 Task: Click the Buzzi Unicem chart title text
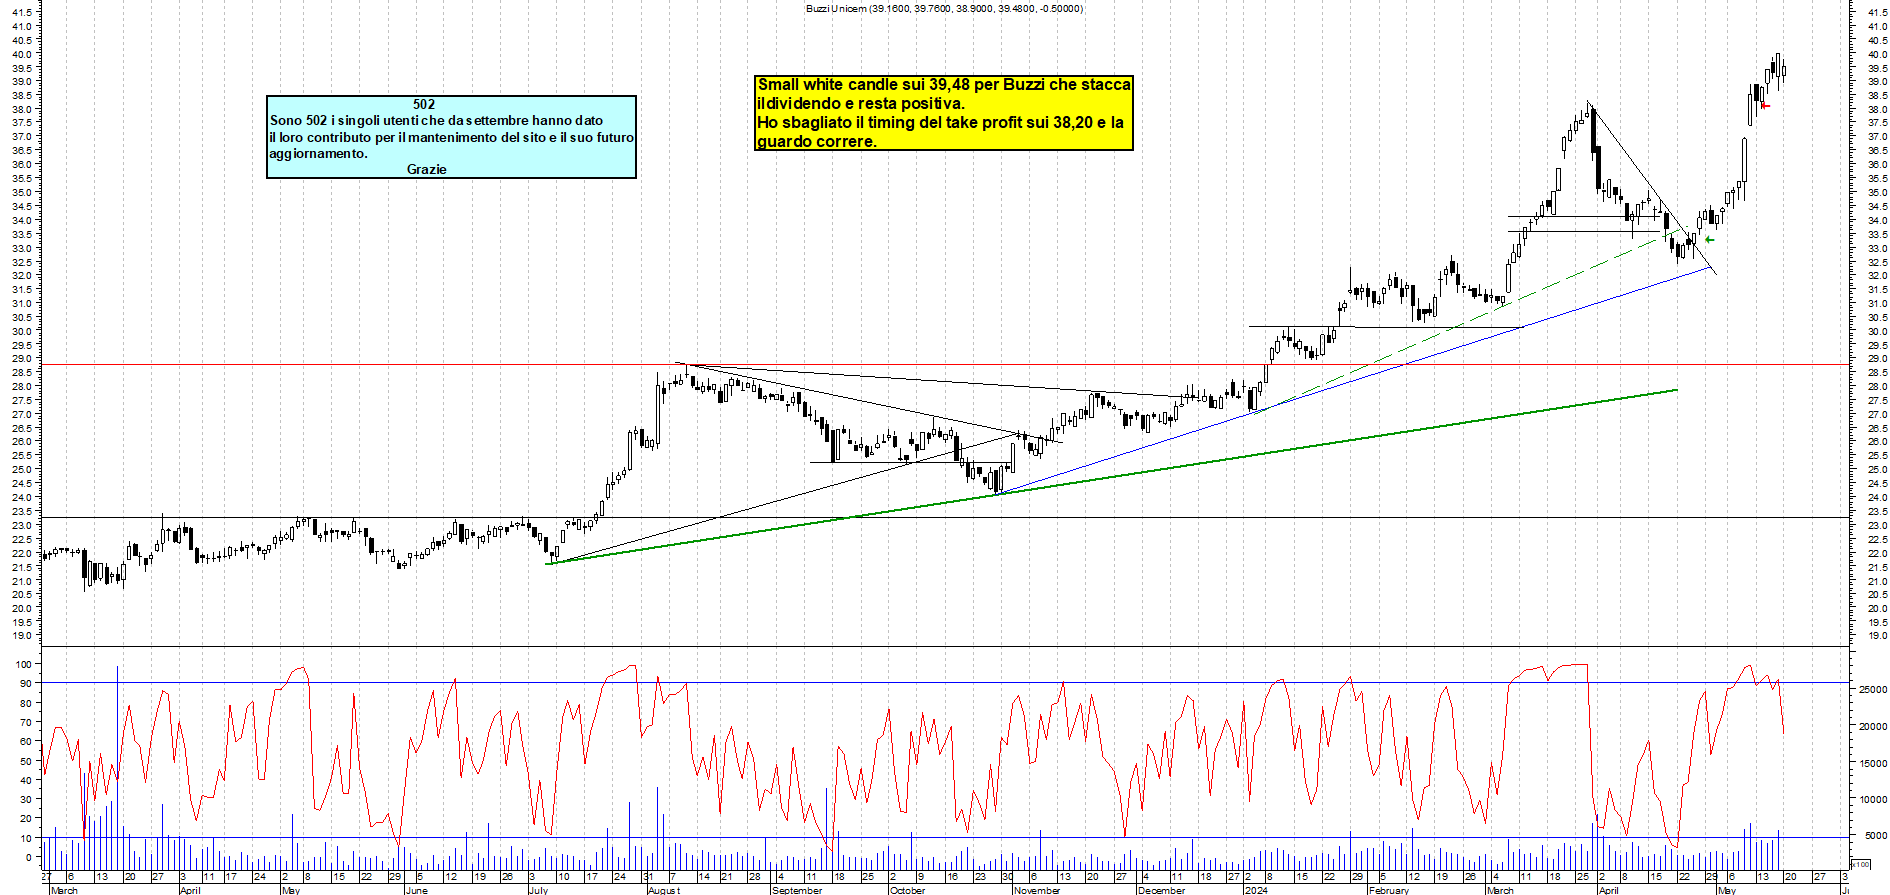pyautogui.click(x=944, y=8)
